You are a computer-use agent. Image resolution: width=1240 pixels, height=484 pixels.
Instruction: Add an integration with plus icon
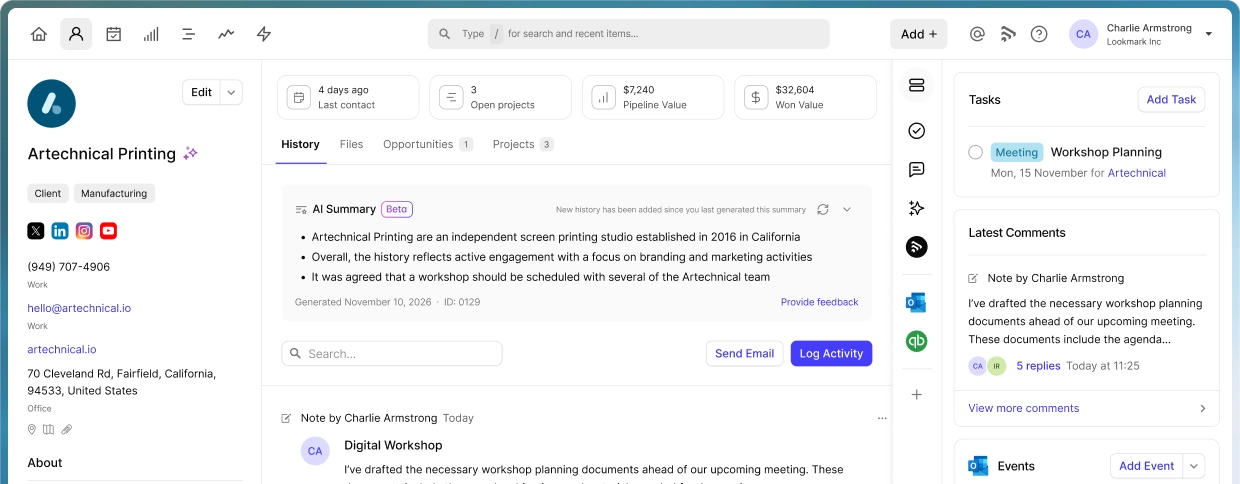coord(916,395)
